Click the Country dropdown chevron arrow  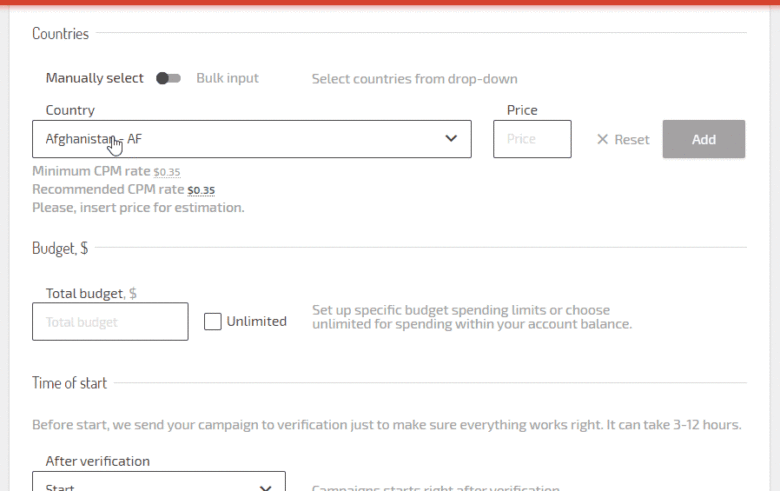450,139
